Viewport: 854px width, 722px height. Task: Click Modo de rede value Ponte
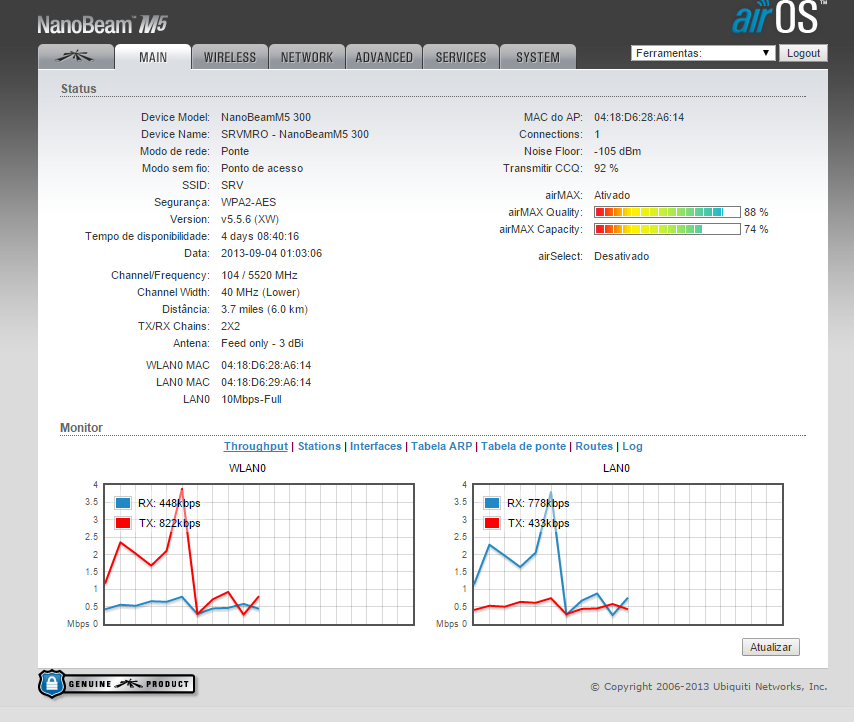click(235, 151)
